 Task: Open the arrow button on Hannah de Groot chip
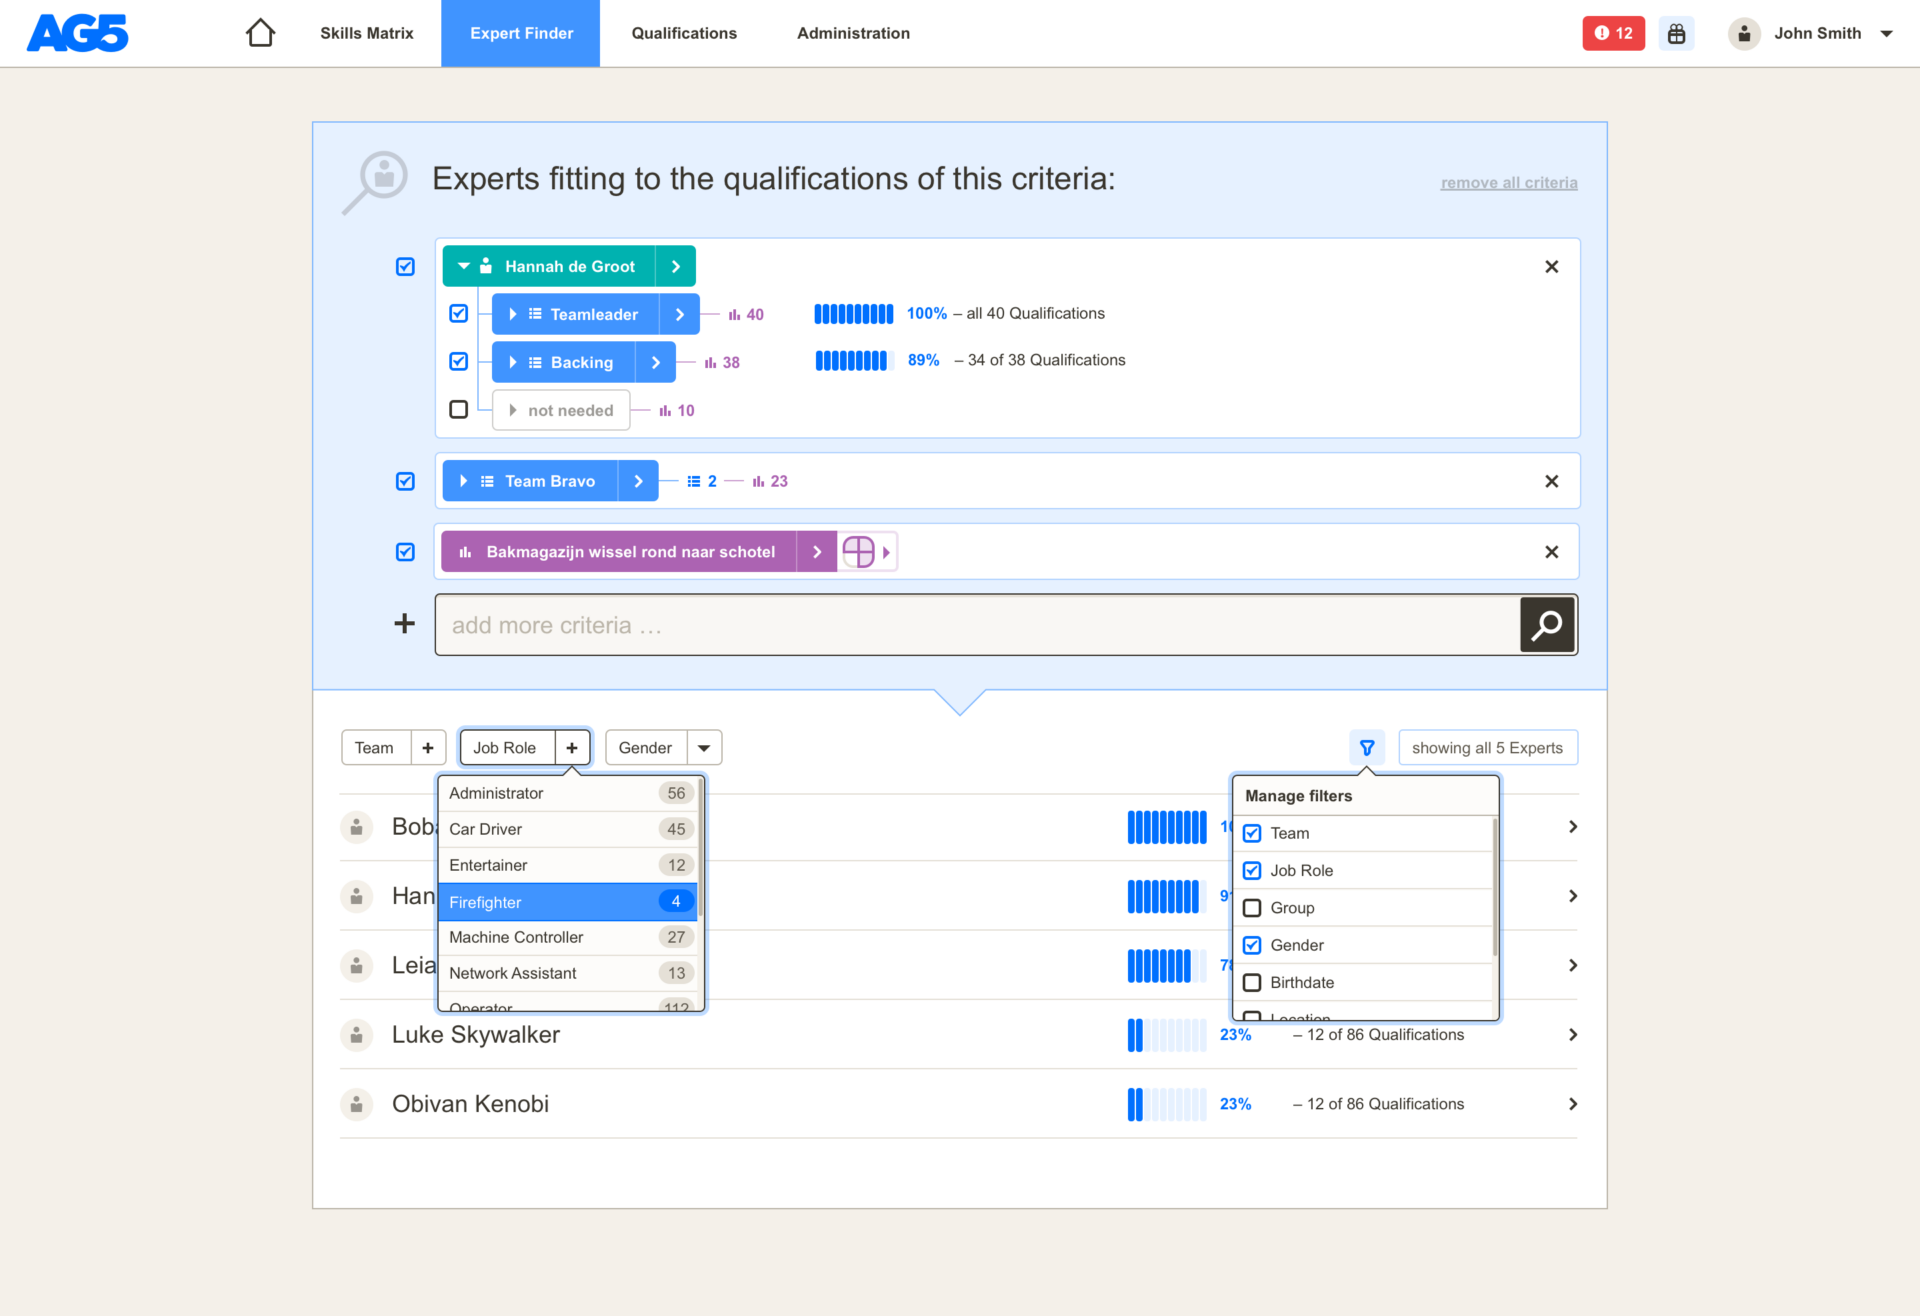tap(676, 267)
